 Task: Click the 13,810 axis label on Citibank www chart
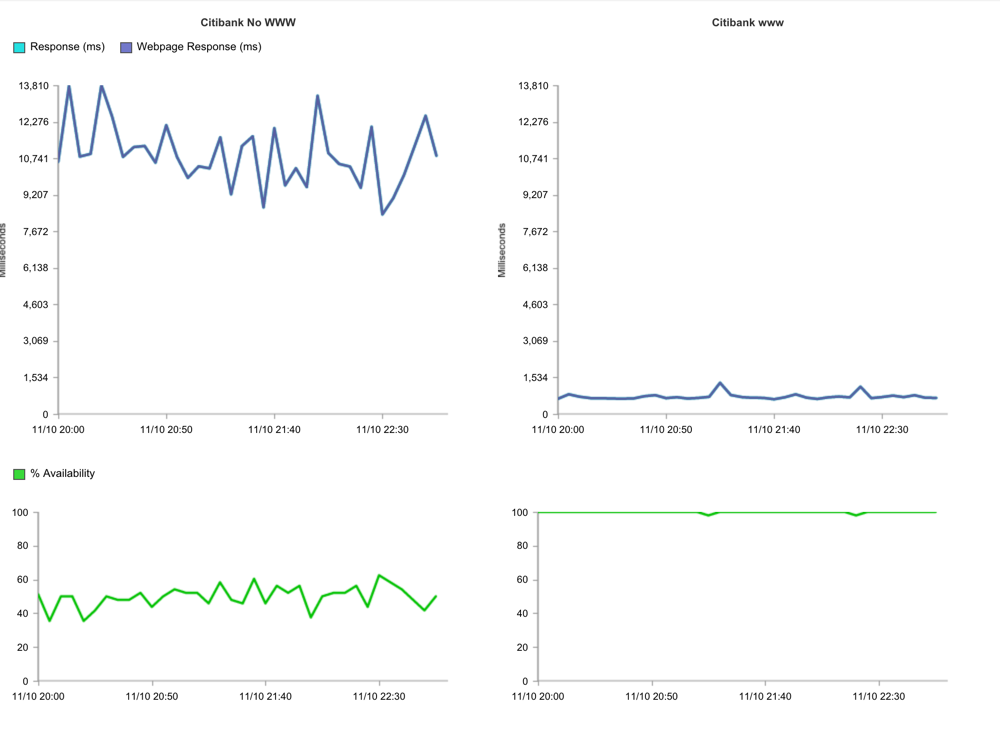[x=533, y=85]
